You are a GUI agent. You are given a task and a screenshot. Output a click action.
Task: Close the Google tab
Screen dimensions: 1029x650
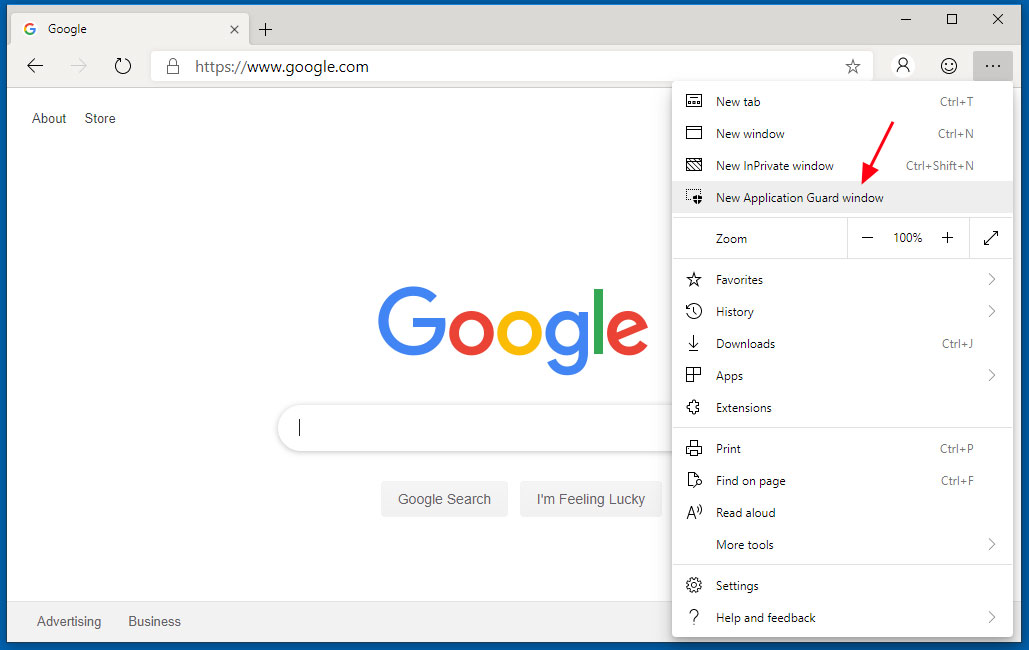(234, 30)
